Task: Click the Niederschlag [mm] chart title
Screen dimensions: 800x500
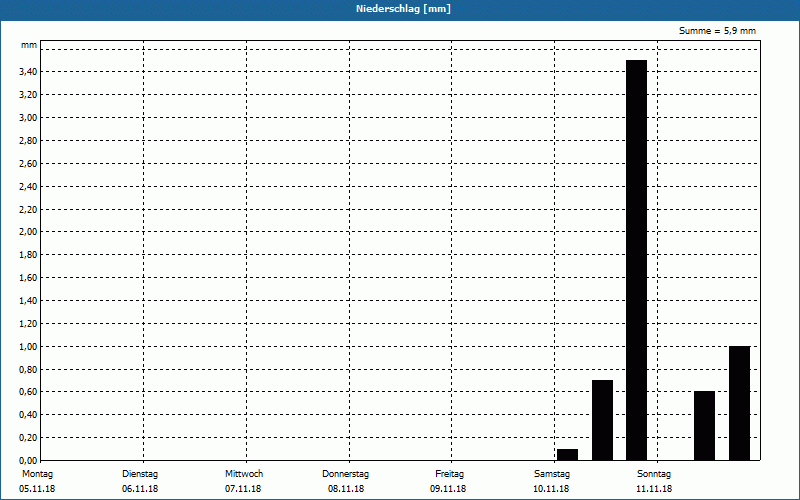Action: (403, 9)
